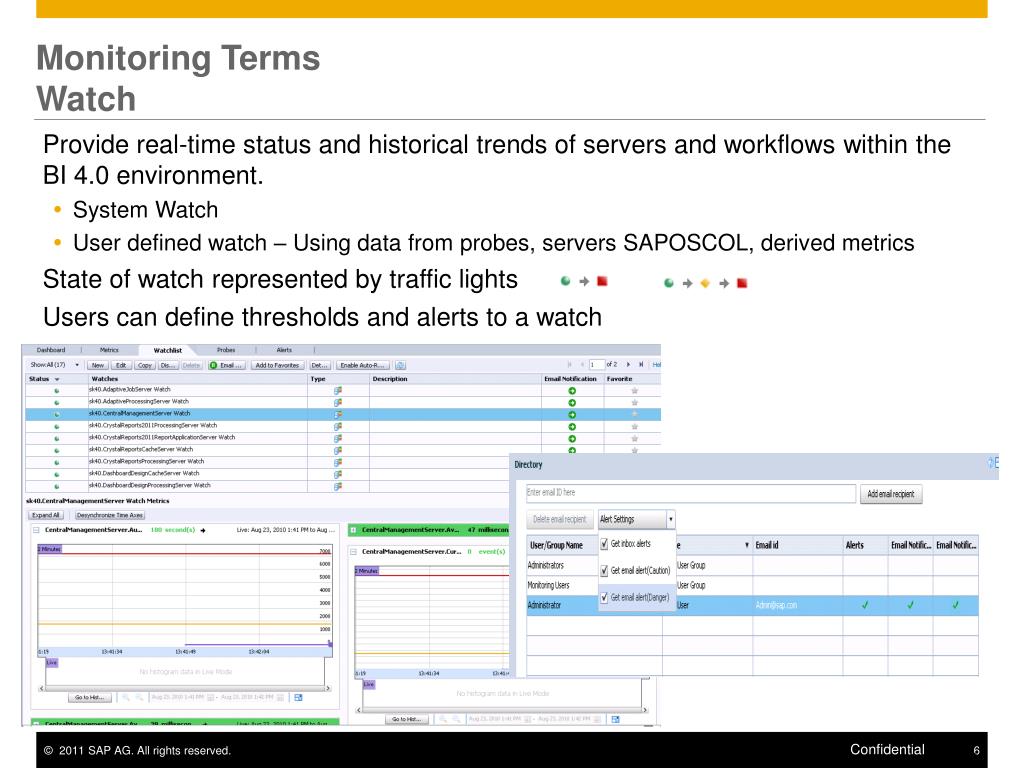Click status light of DashboardDesignProcessingServer Watch

57,487
